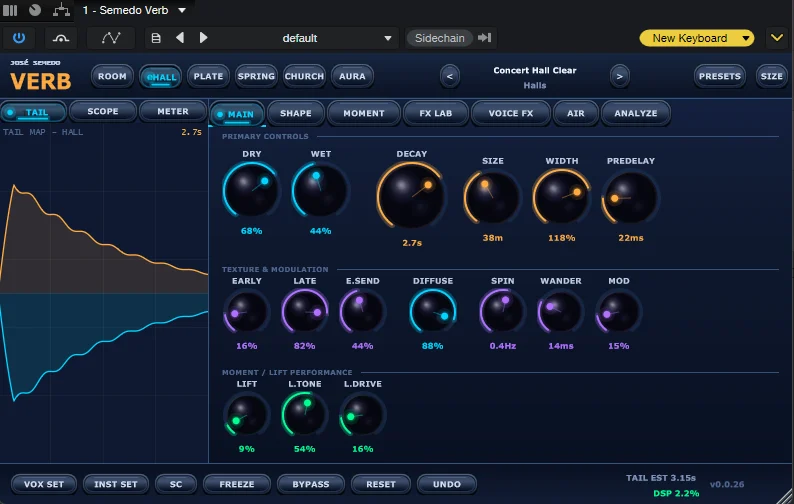The image size is (794, 504).
Task: Click the LIFT knob
Action: pos(247,415)
